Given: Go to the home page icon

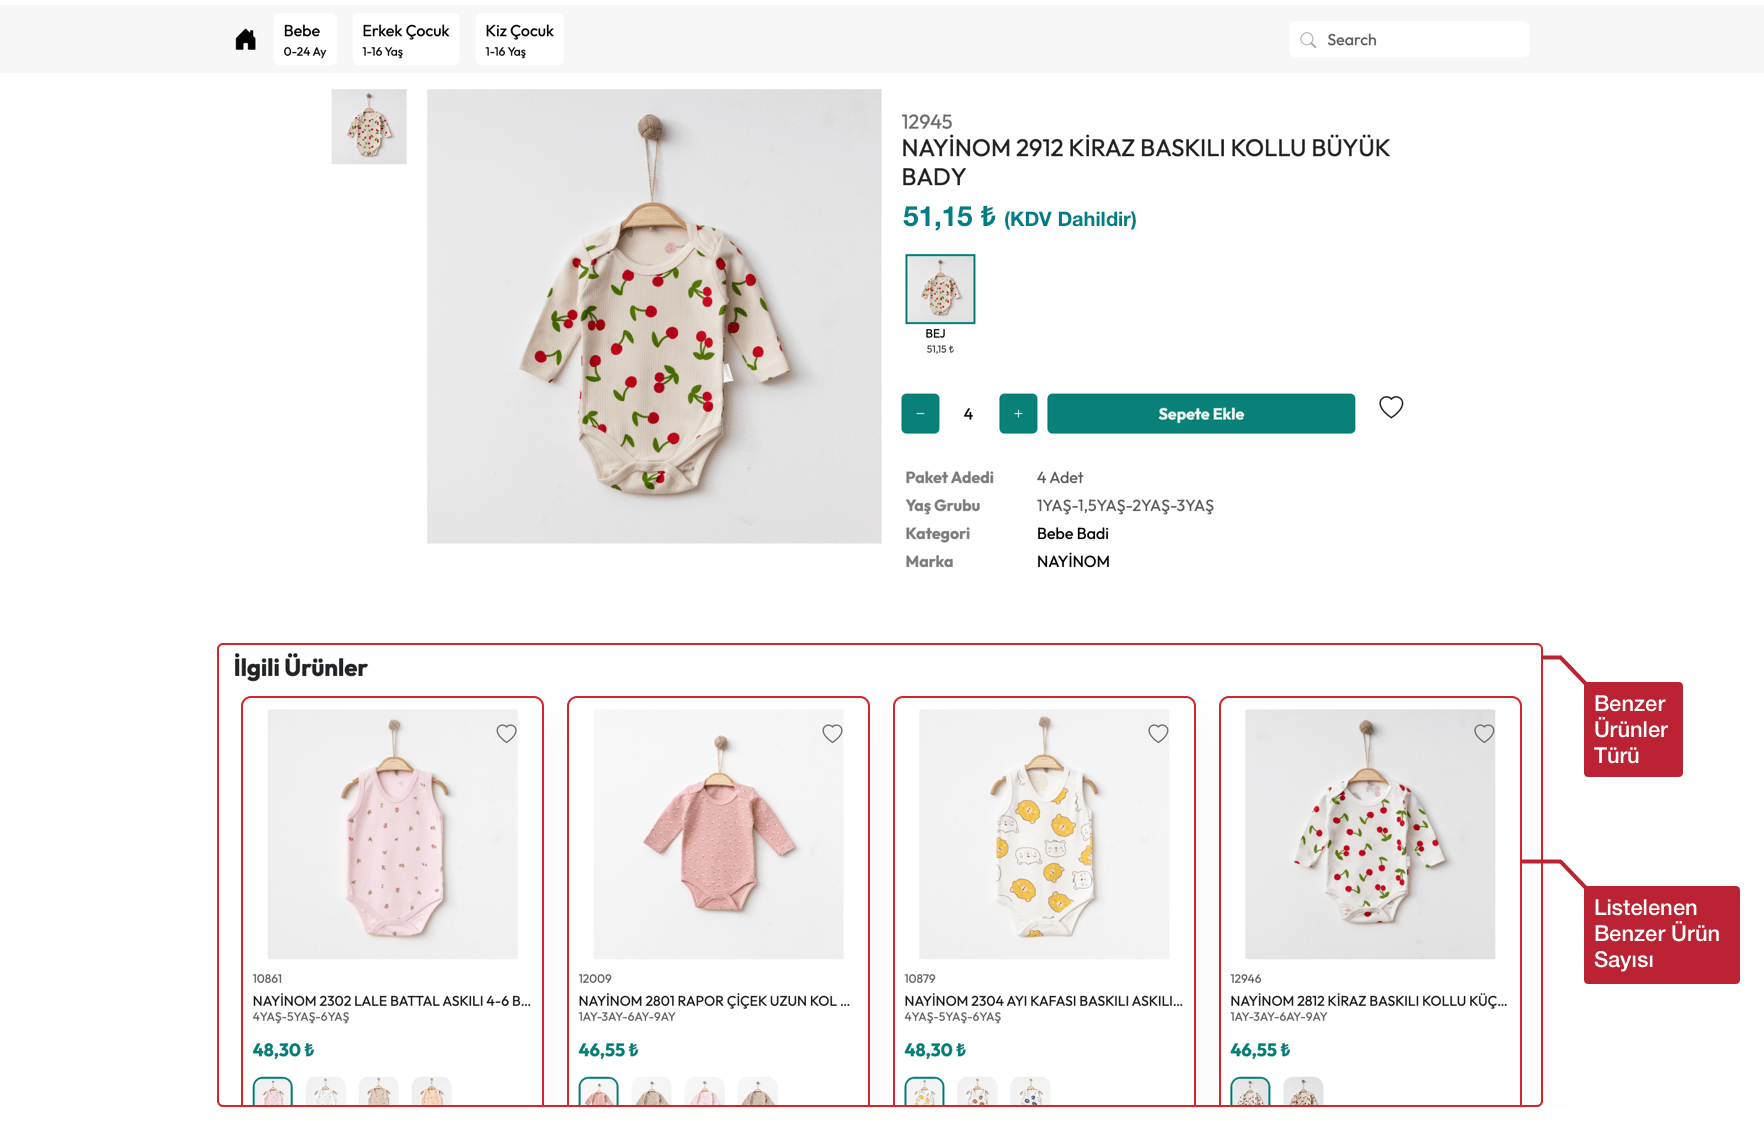Looking at the screenshot, I should (x=245, y=40).
